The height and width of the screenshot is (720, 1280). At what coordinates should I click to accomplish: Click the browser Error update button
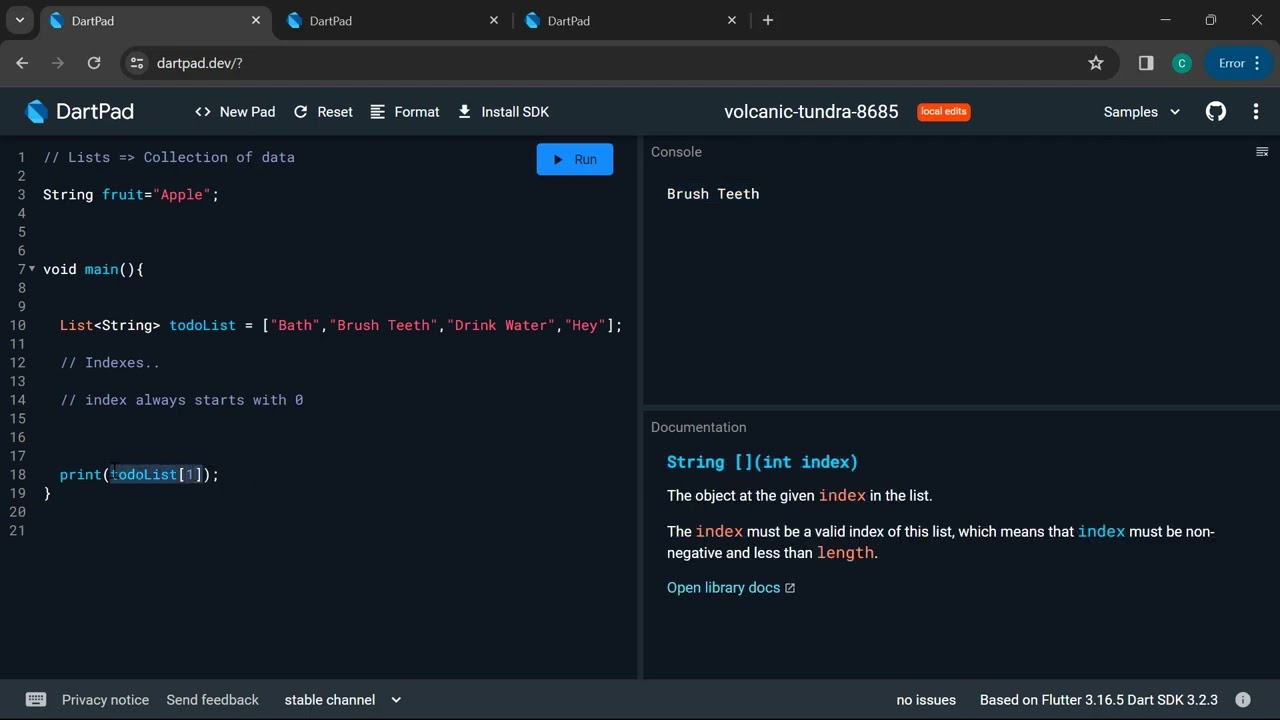coord(1240,63)
